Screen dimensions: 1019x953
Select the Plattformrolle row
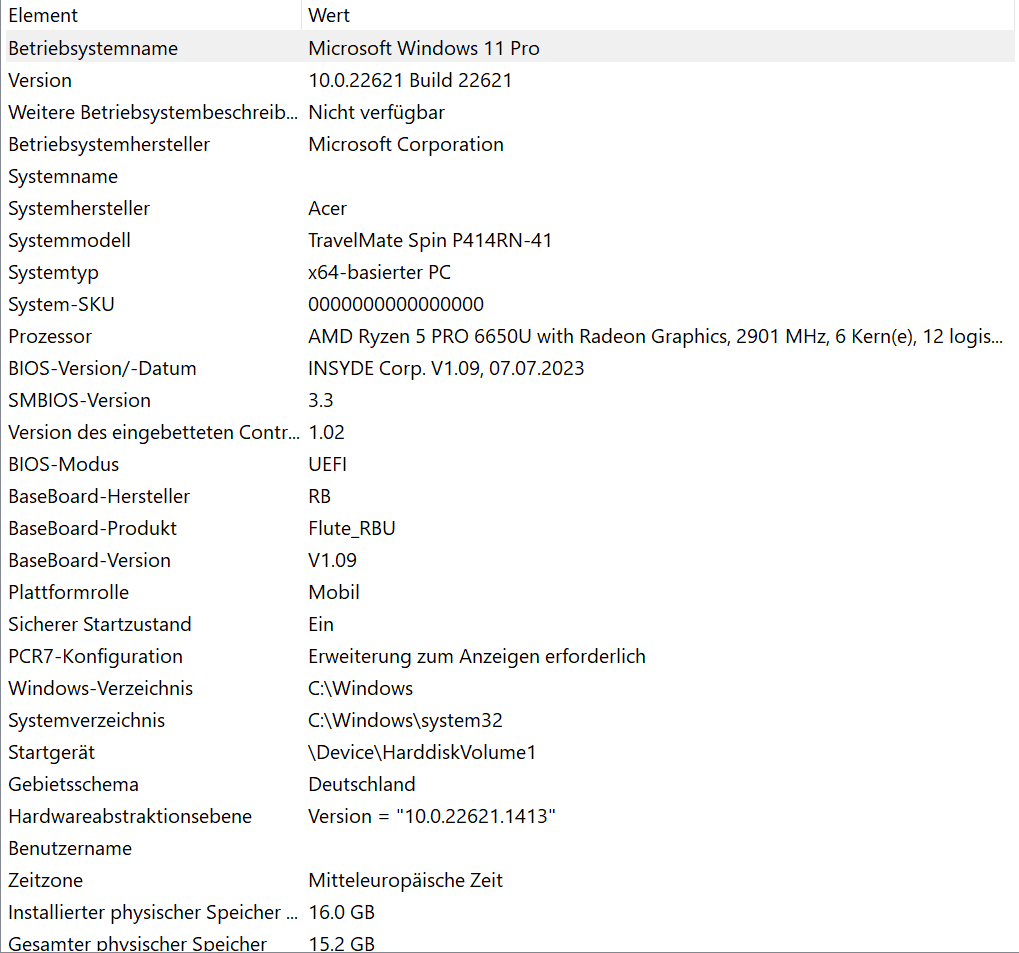point(510,593)
